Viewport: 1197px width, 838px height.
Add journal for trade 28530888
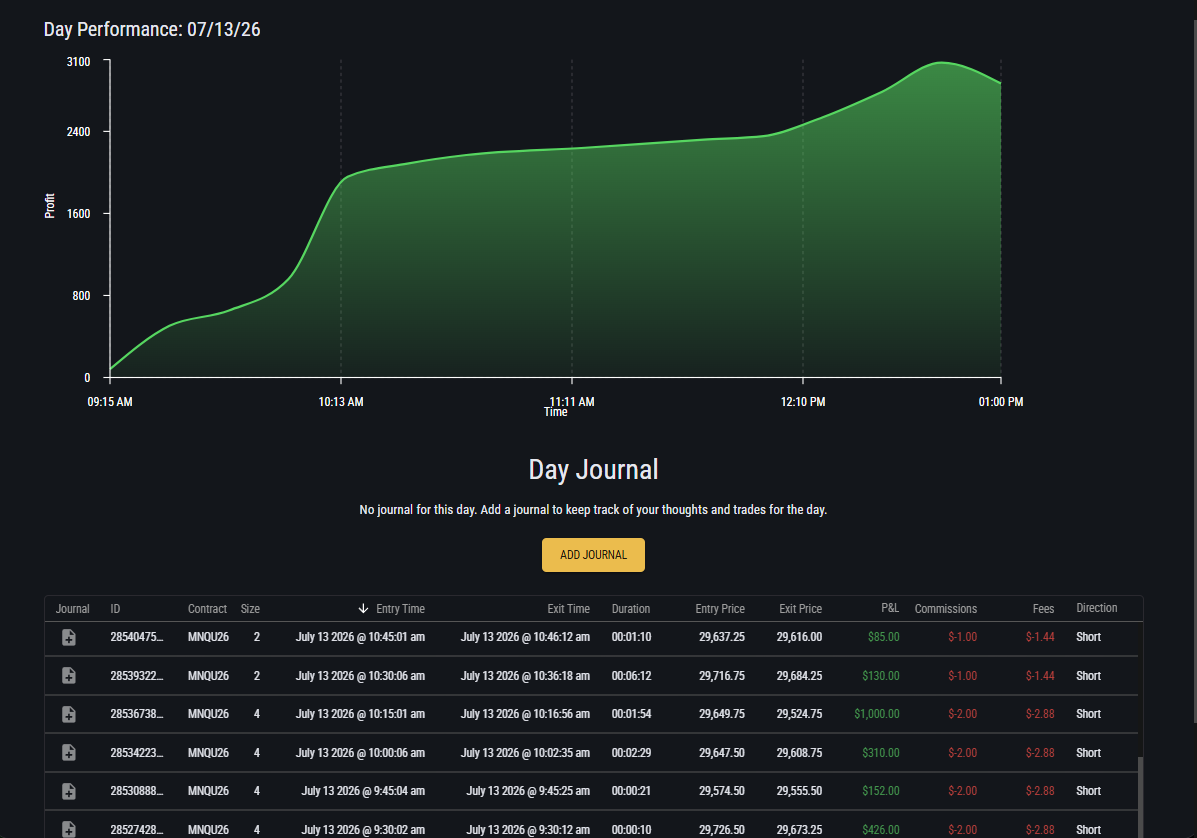69,791
